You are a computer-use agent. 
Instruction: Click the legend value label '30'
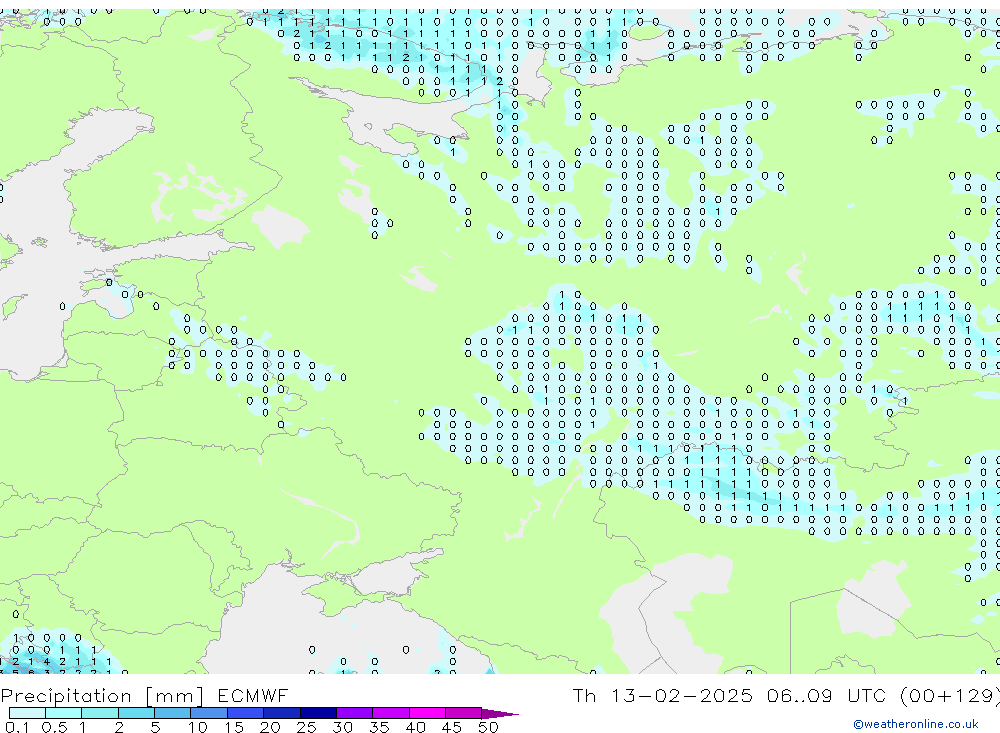pos(342,727)
